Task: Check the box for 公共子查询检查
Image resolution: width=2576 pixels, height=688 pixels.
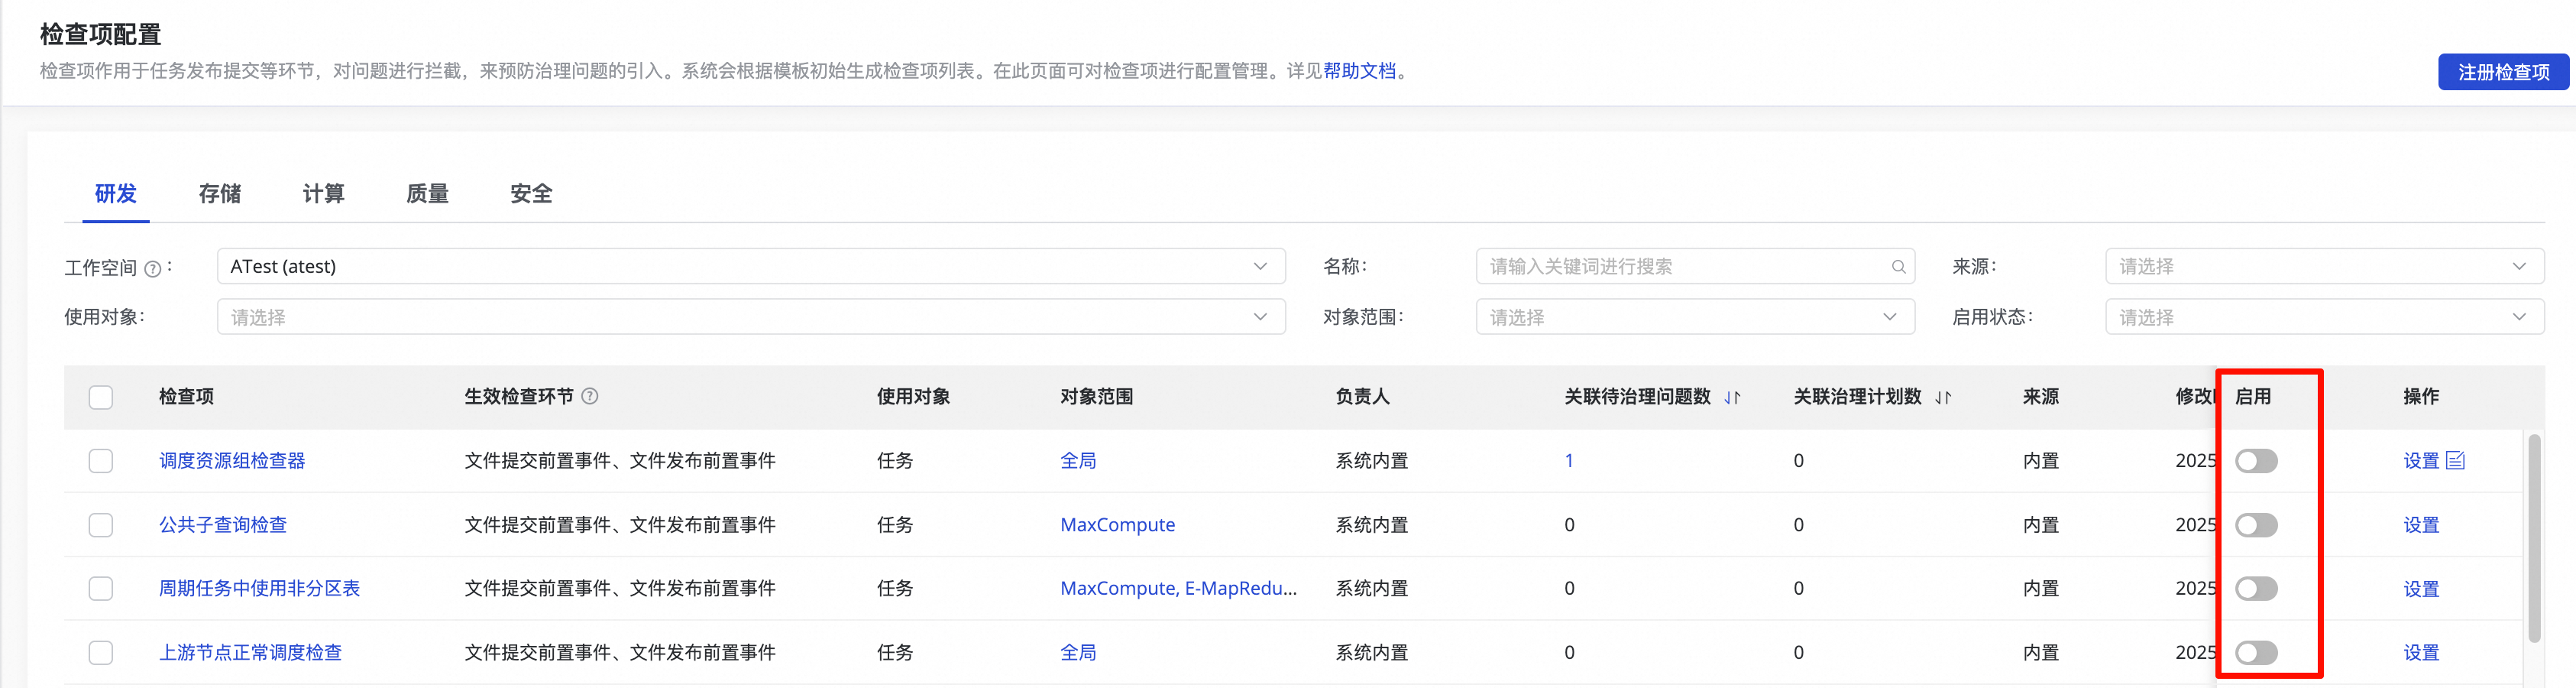Action: (101, 525)
